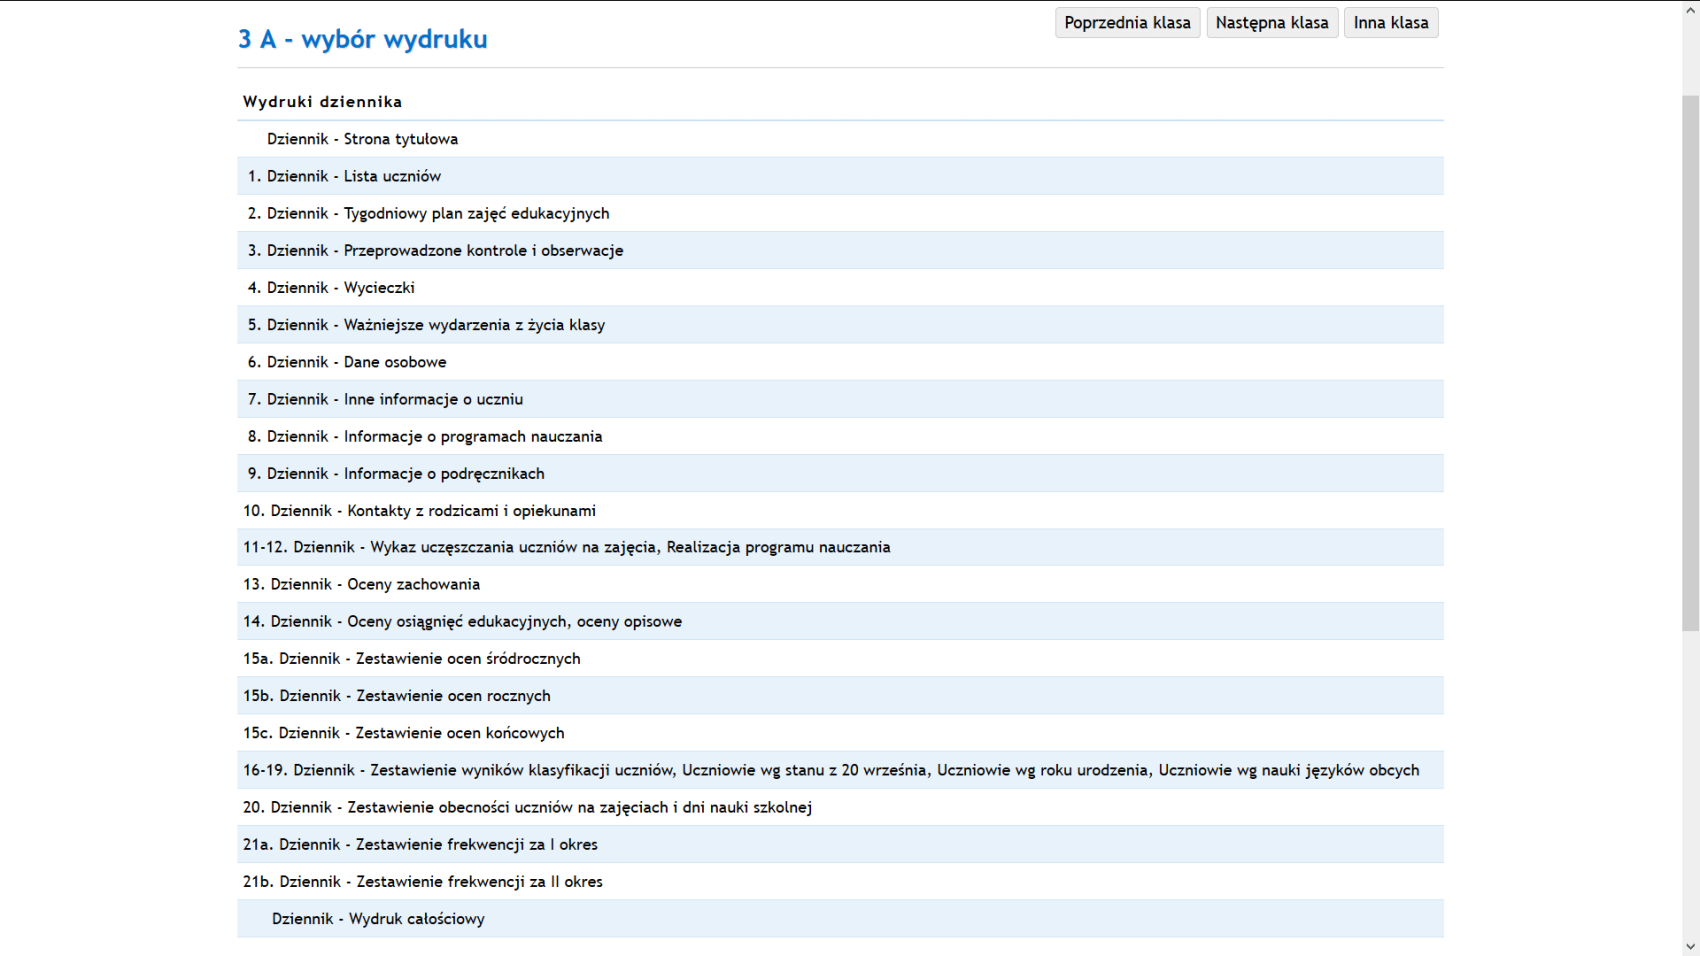The image size is (1700, 956).
Task: Click the page vertical scrollbar thumb
Action: 1690,363
